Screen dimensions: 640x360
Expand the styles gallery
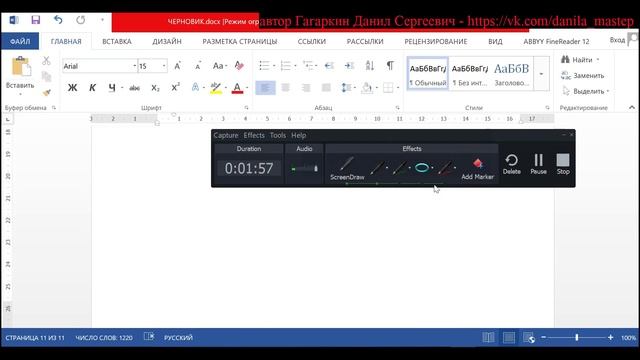point(541,74)
